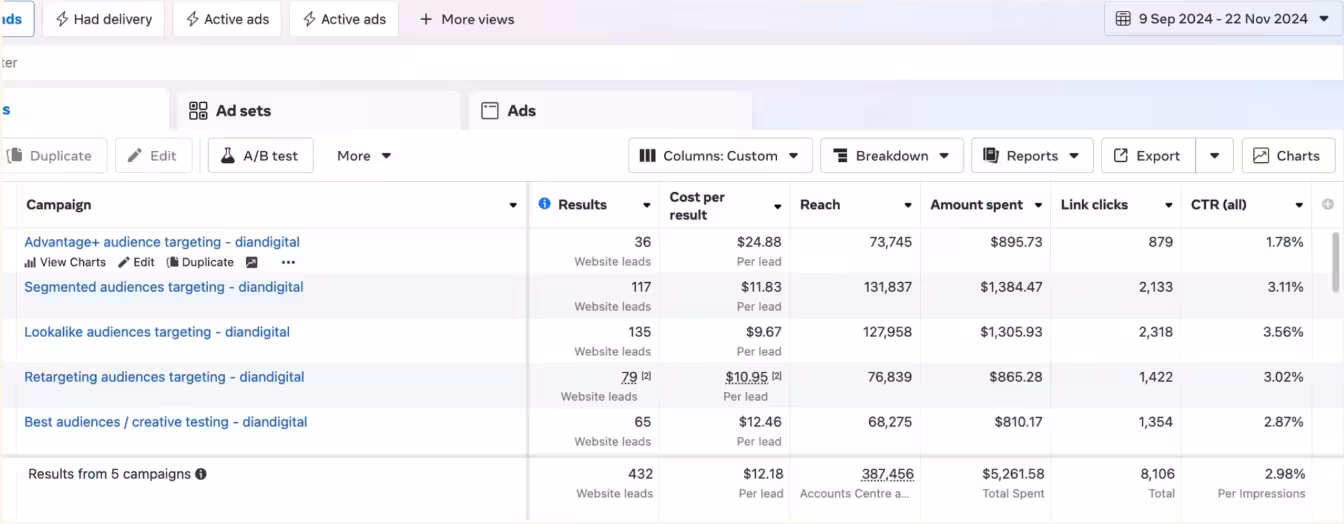Expand the arrow next to Export button
The image size is (1344, 524).
(1214, 156)
